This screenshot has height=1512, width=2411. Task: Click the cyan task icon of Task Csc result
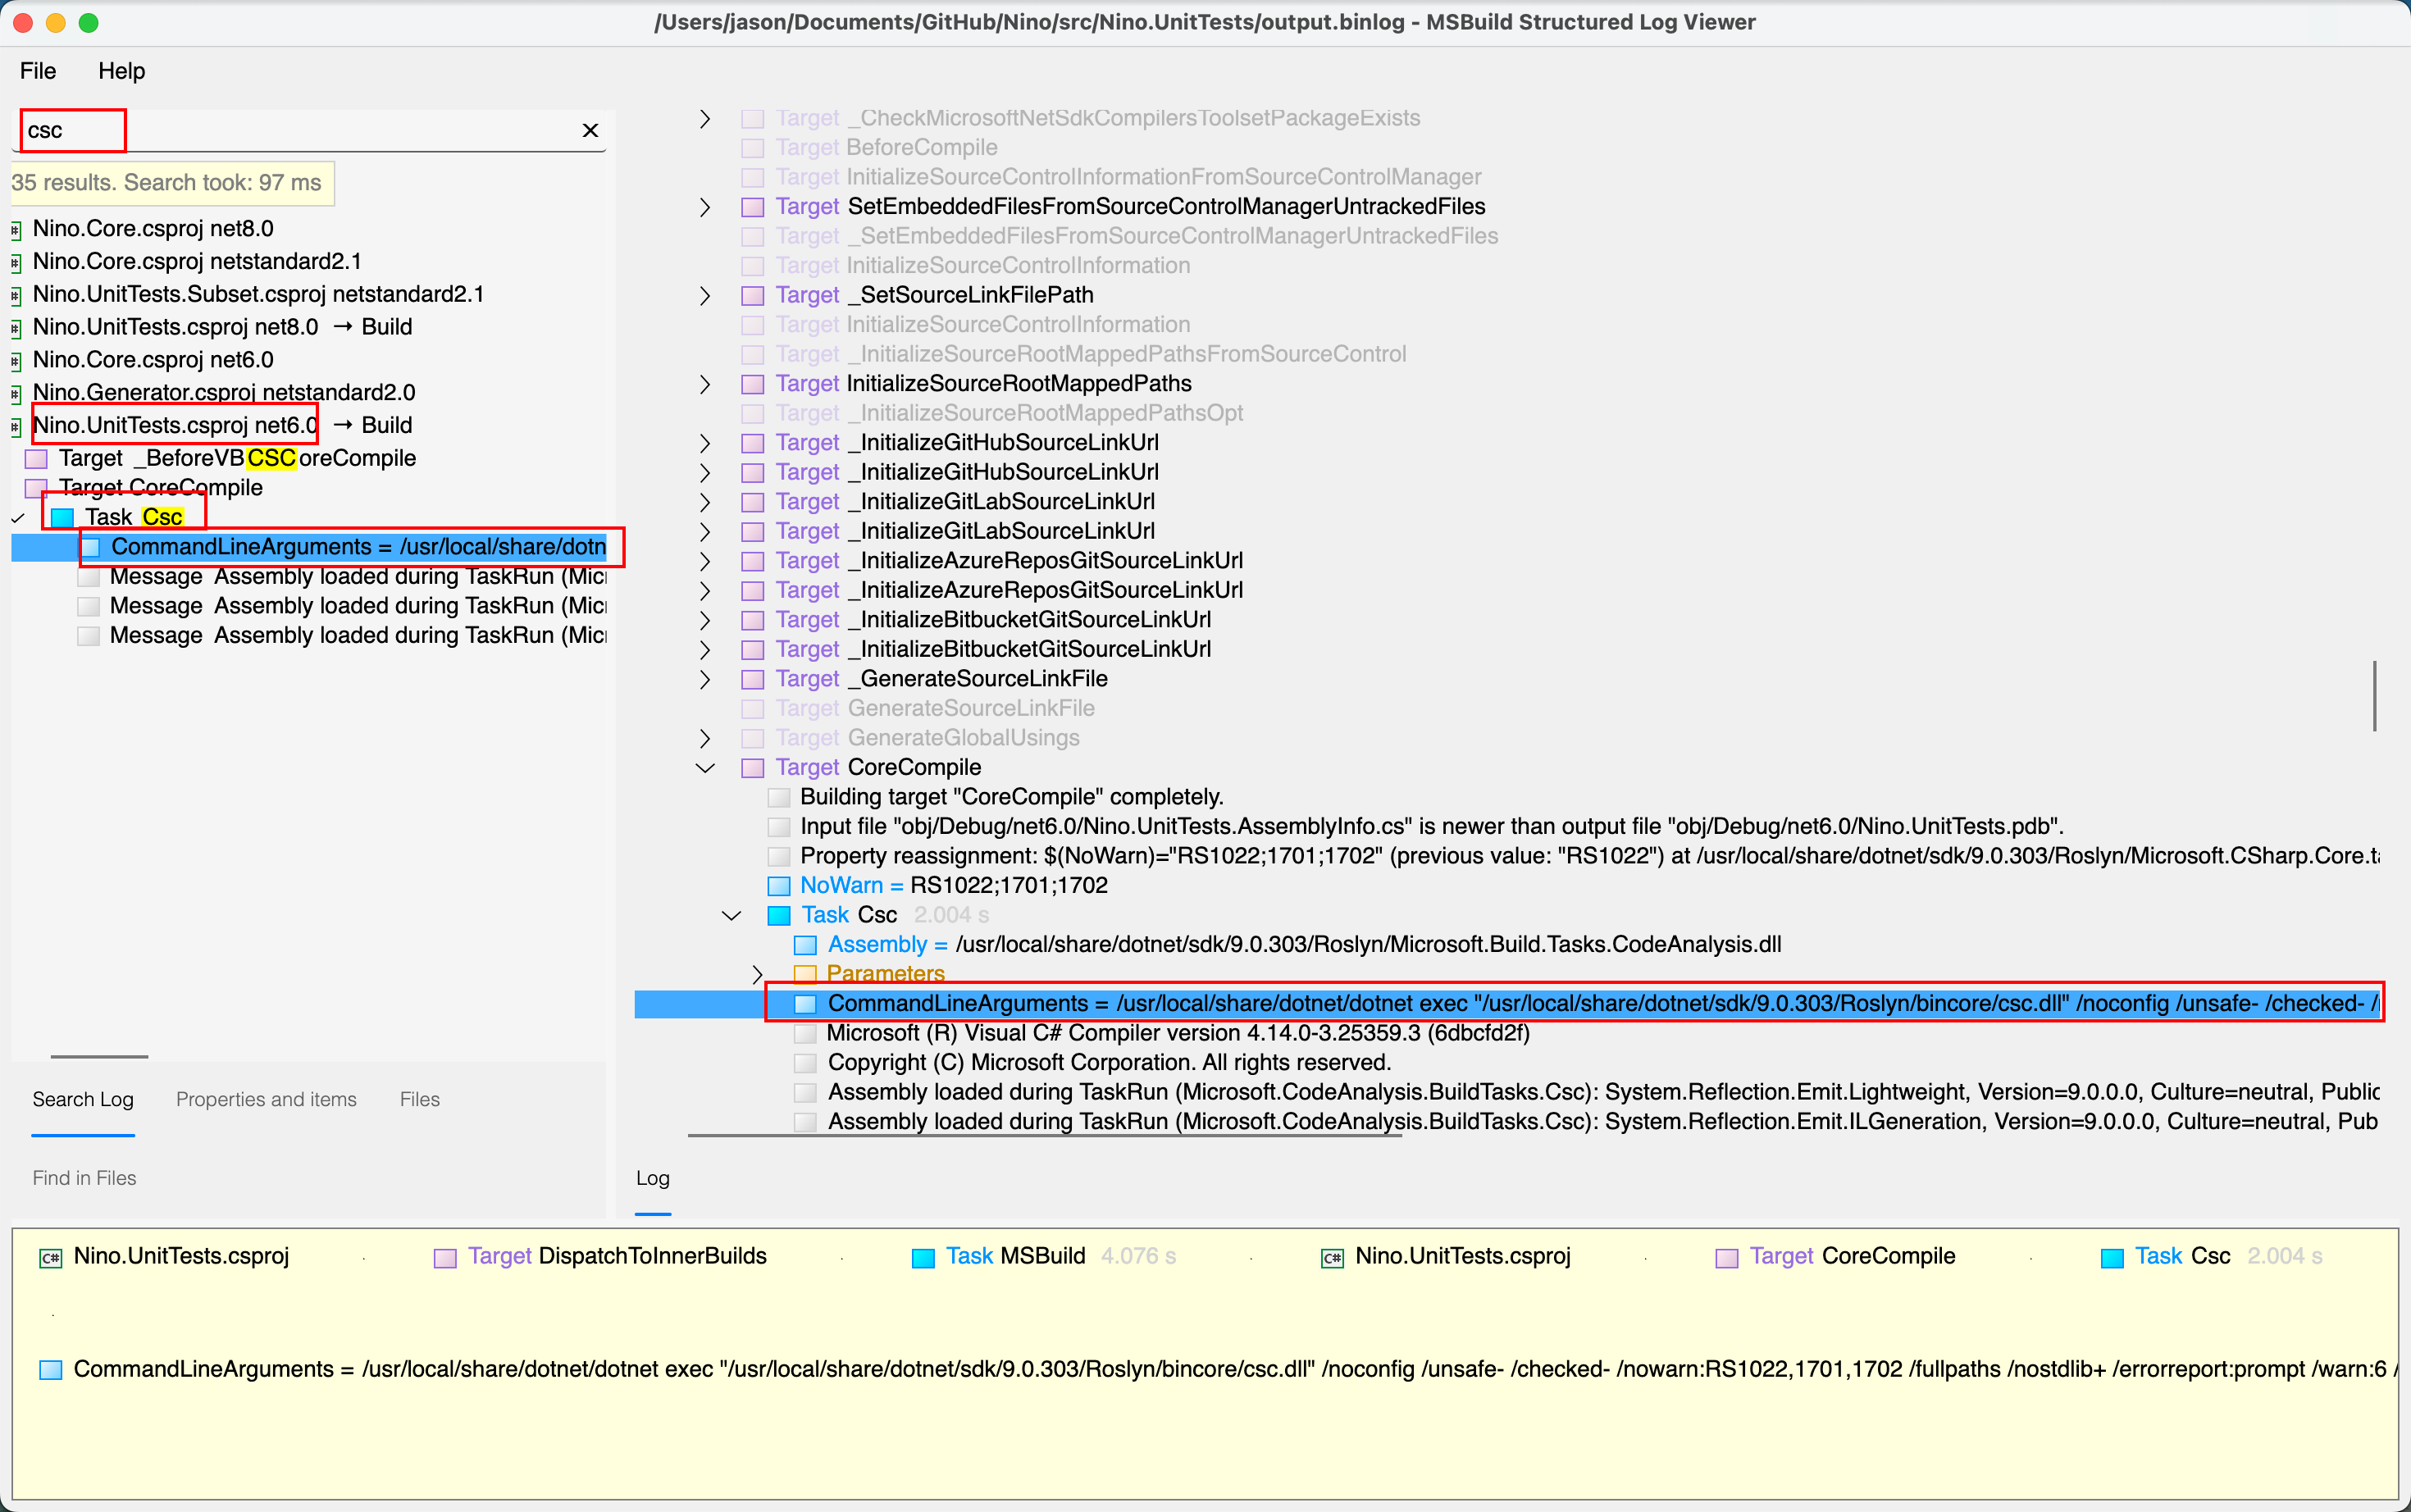tap(63, 518)
